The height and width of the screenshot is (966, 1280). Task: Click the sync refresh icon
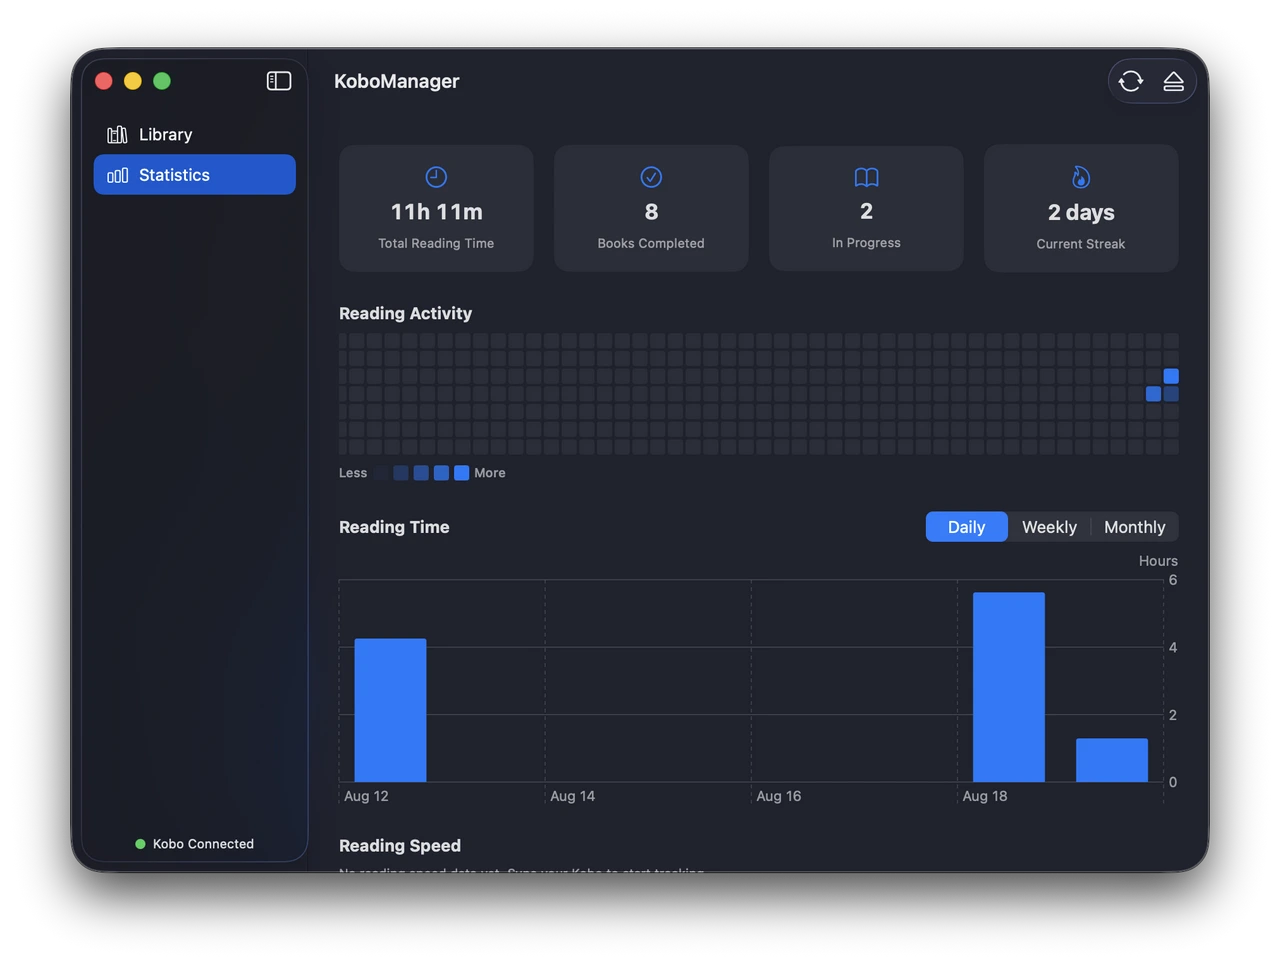click(x=1131, y=81)
